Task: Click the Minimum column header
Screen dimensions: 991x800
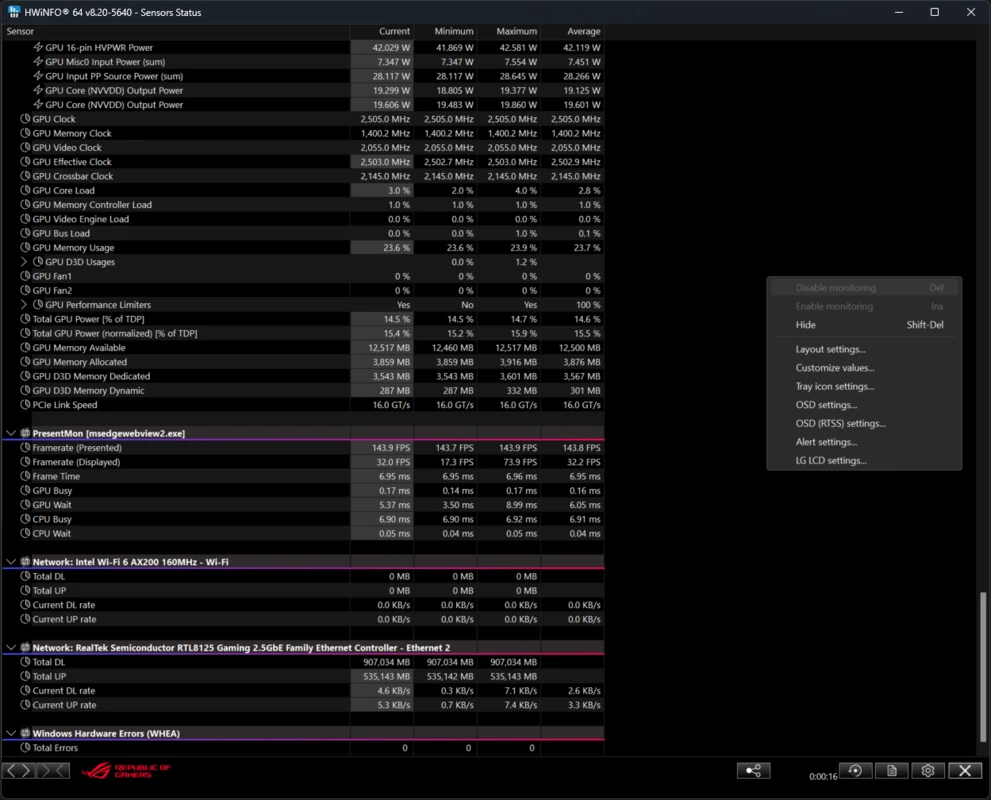Action: (446, 31)
